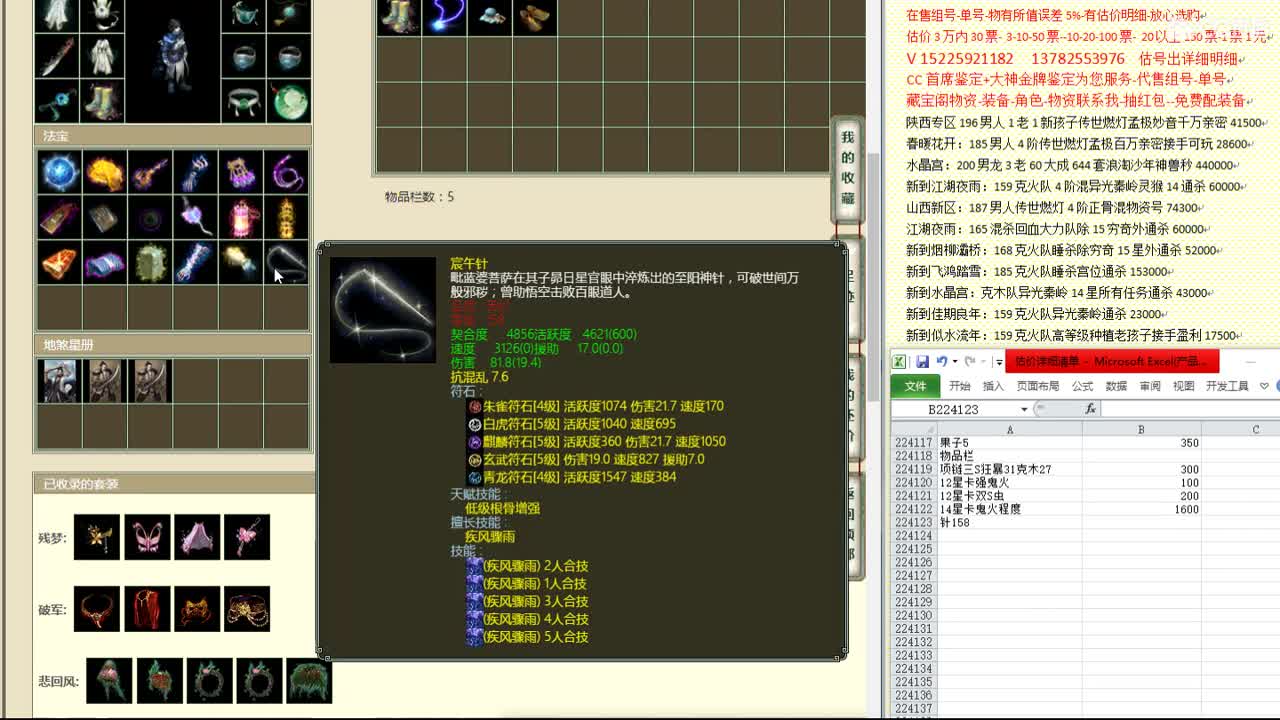
Task: Click cell containing 果子5
Action: 1010,443
